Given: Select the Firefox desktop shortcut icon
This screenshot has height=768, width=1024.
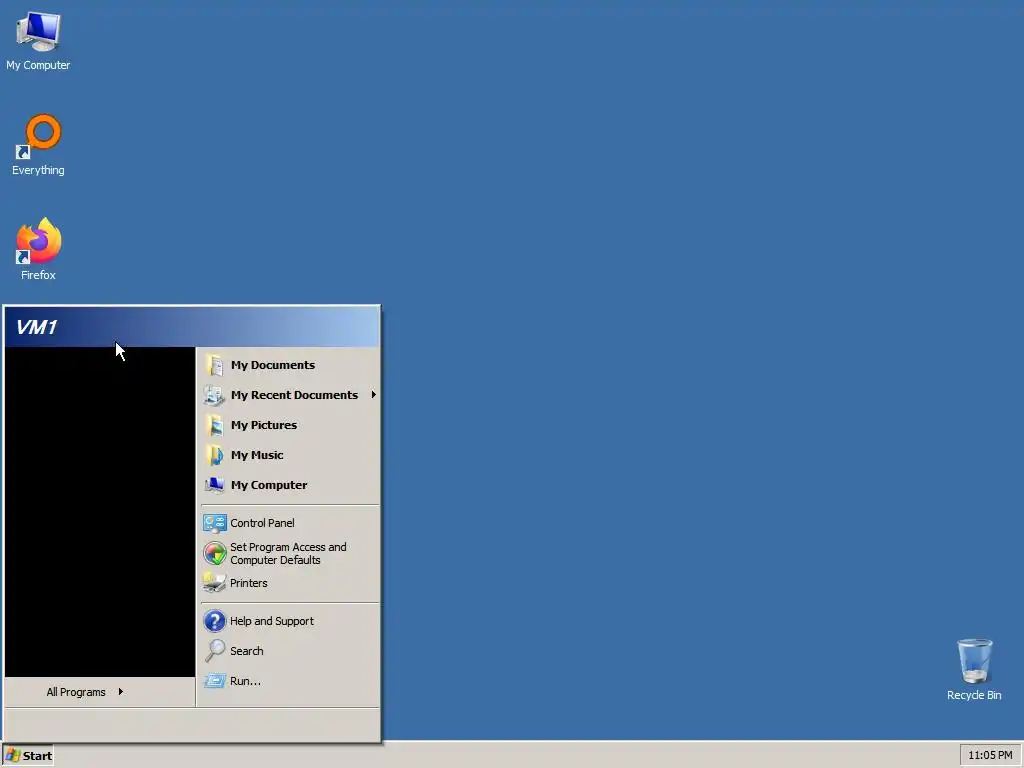Looking at the screenshot, I should click(x=38, y=240).
